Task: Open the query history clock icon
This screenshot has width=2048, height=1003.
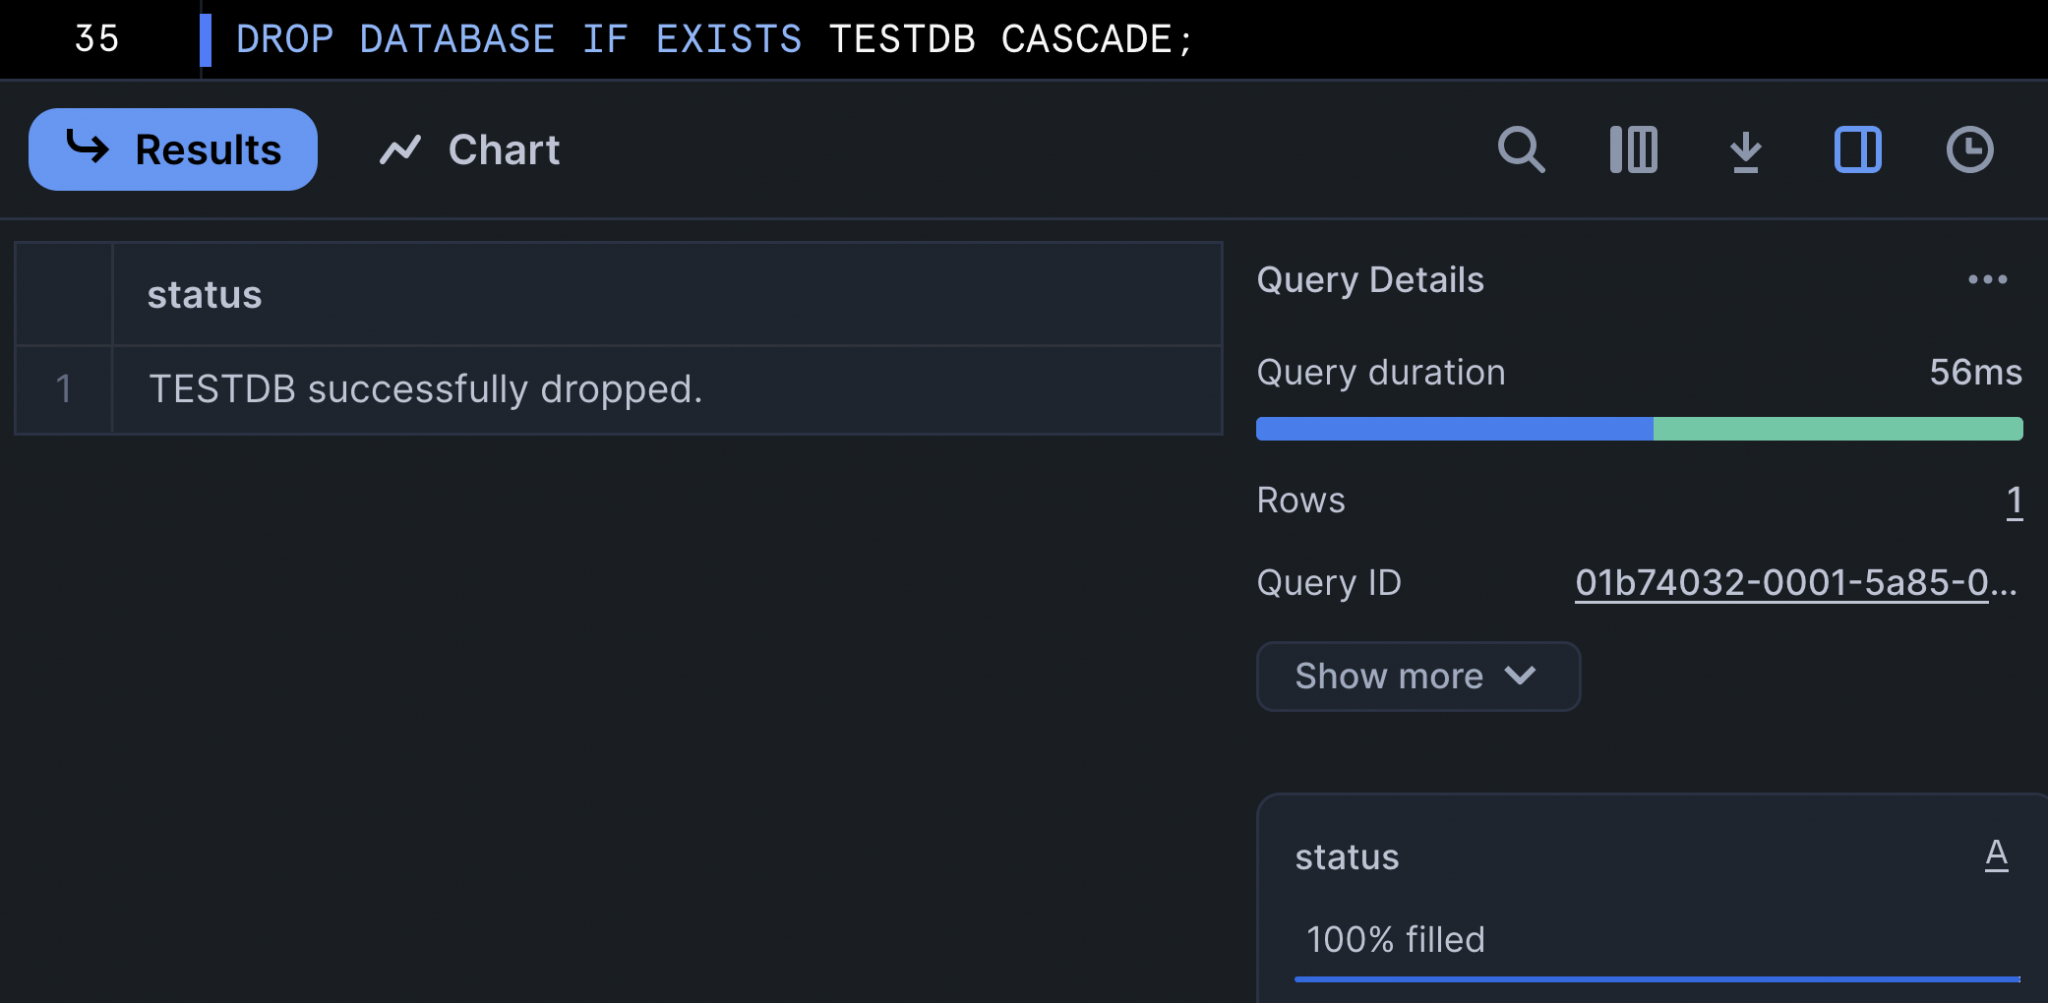Action: [x=1969, y=150]
